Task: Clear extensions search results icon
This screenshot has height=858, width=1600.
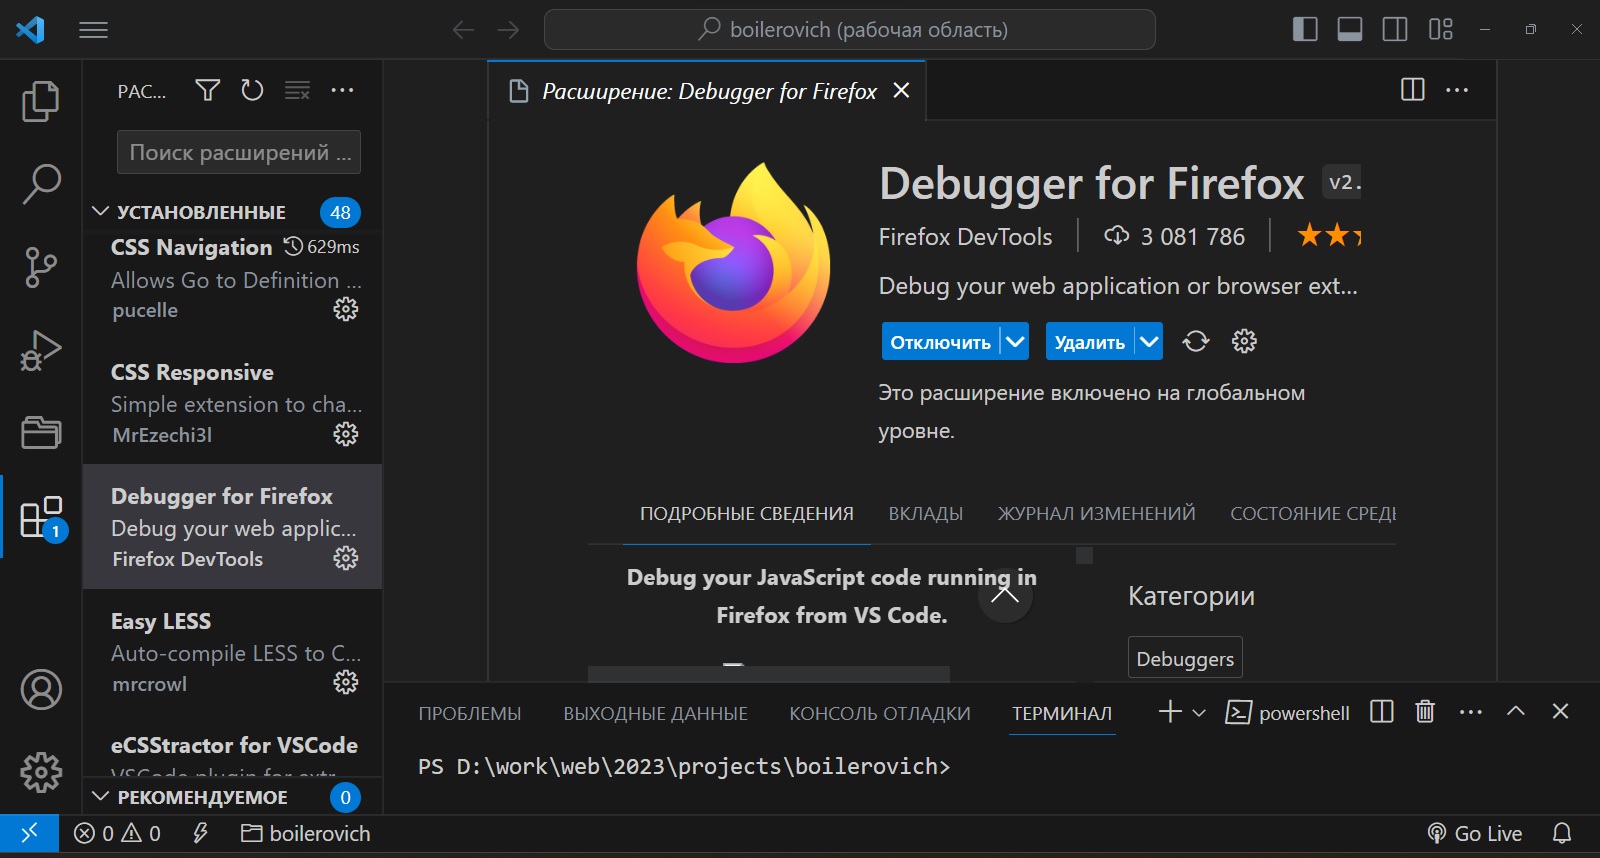Action: click(x=297, y=90)
